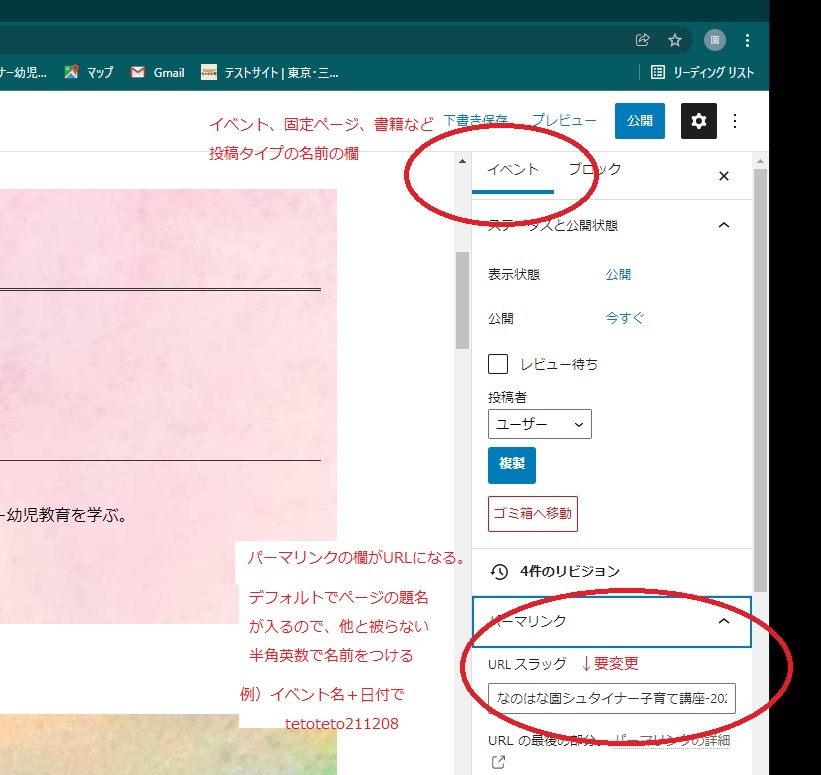
Task: Open the 投稿者 user dropdown
Action: tap(539, 424)
